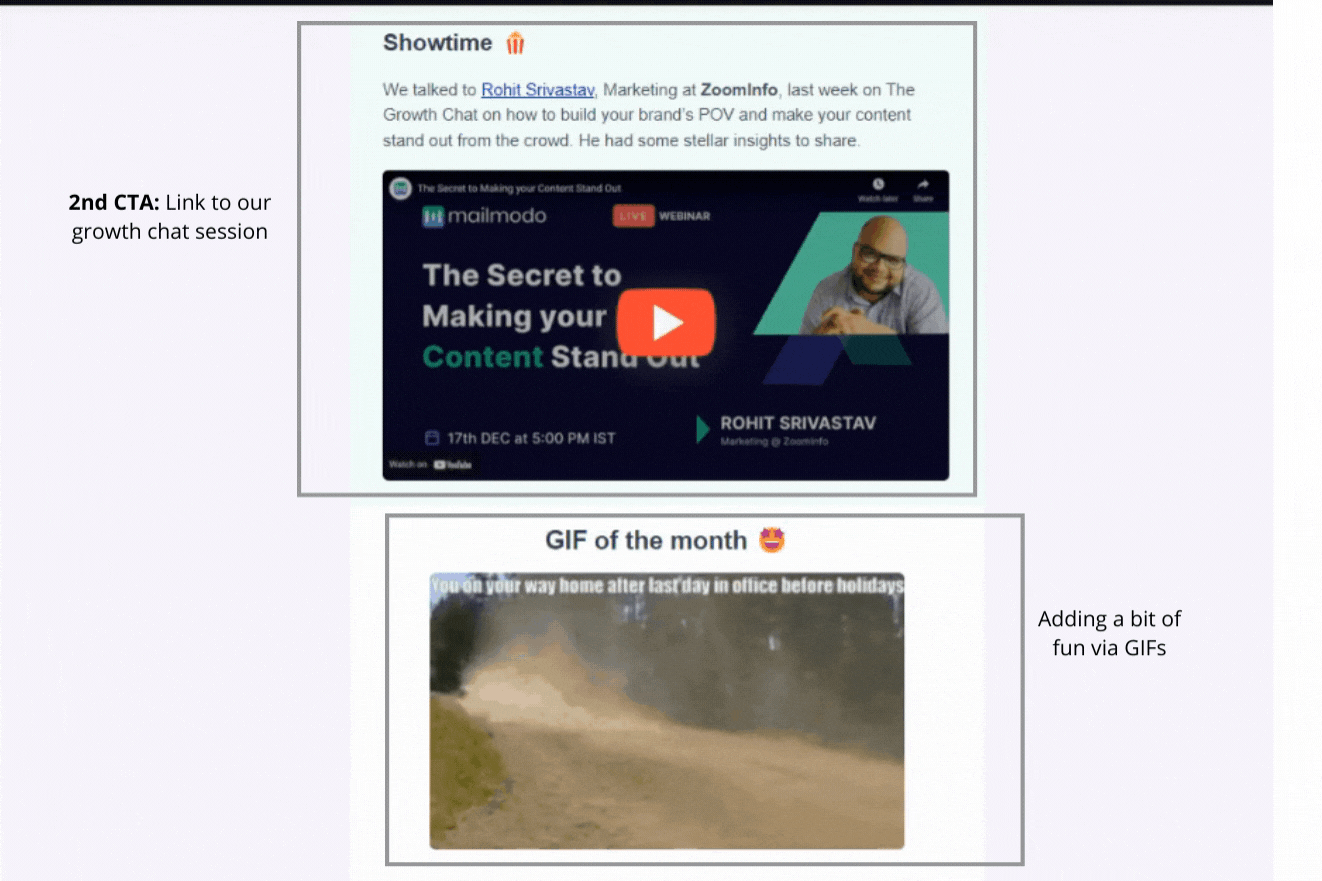The width and height of the screenshot is (1322, 881).
Task: Click the GIF caption about holidays
Action: 667,586
